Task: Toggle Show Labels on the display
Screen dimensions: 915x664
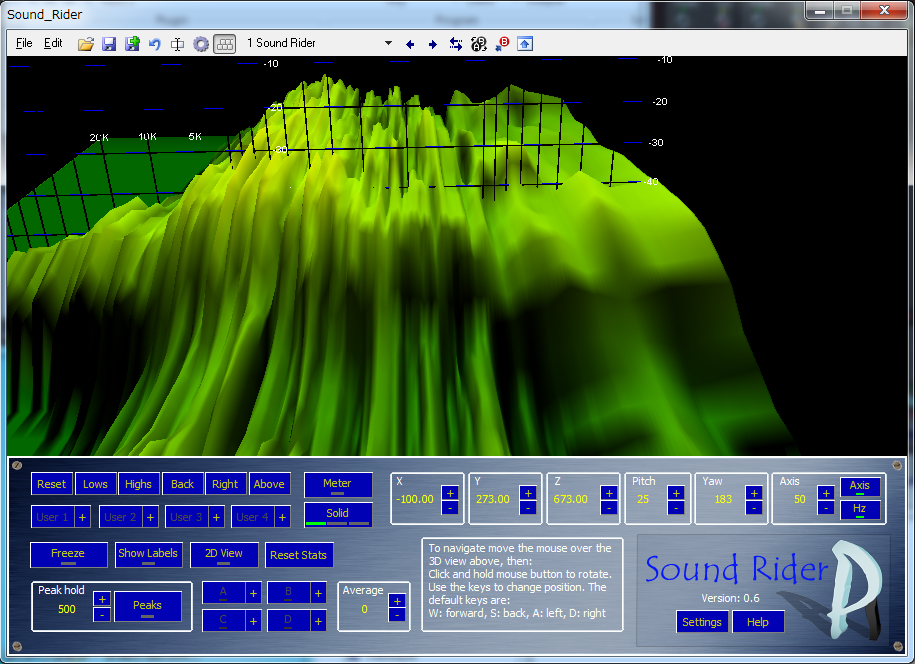Action: click(148, 555)
